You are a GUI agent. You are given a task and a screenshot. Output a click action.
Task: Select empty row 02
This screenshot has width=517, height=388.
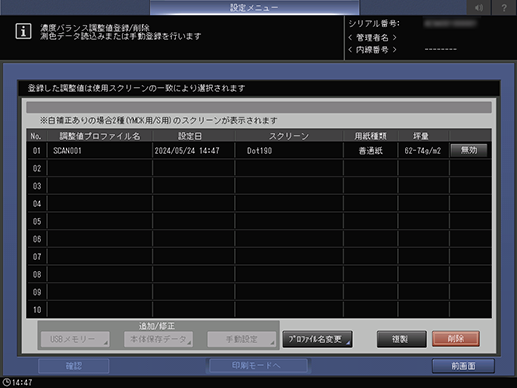pos(259,168)
